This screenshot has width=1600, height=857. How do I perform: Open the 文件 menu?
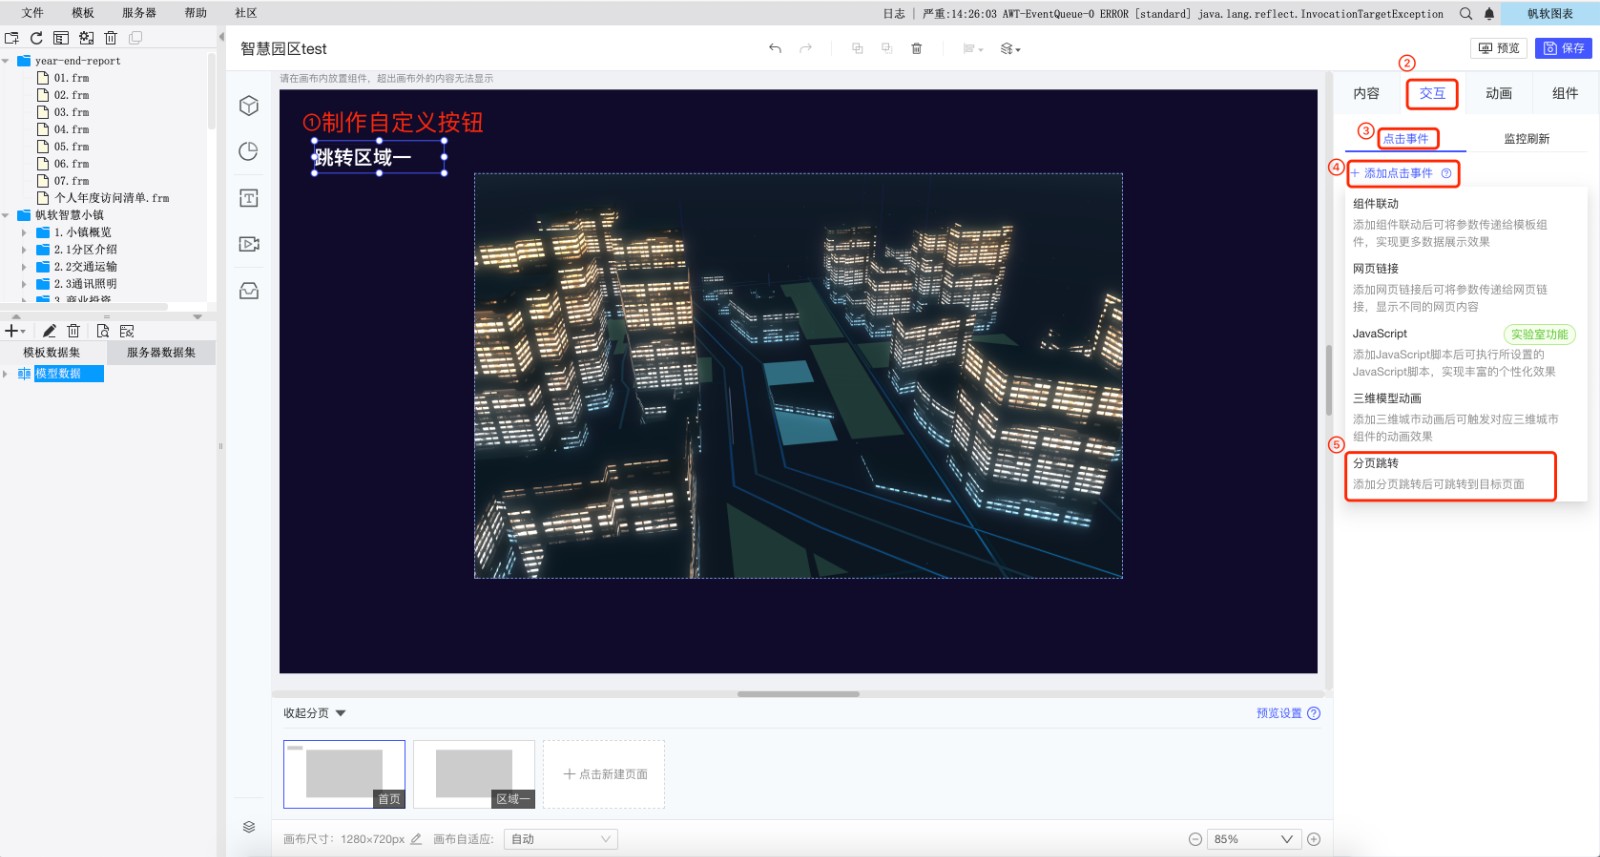[x=32, y=13]
